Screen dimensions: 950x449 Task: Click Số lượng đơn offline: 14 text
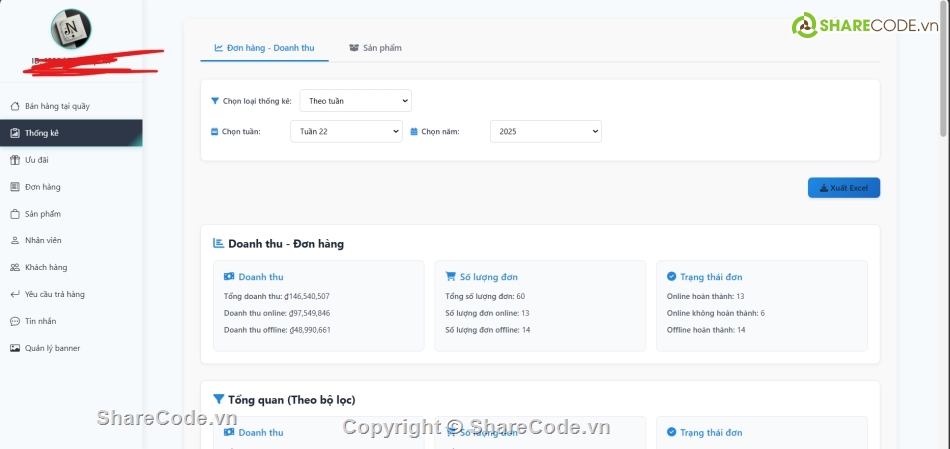coord(488,330)
